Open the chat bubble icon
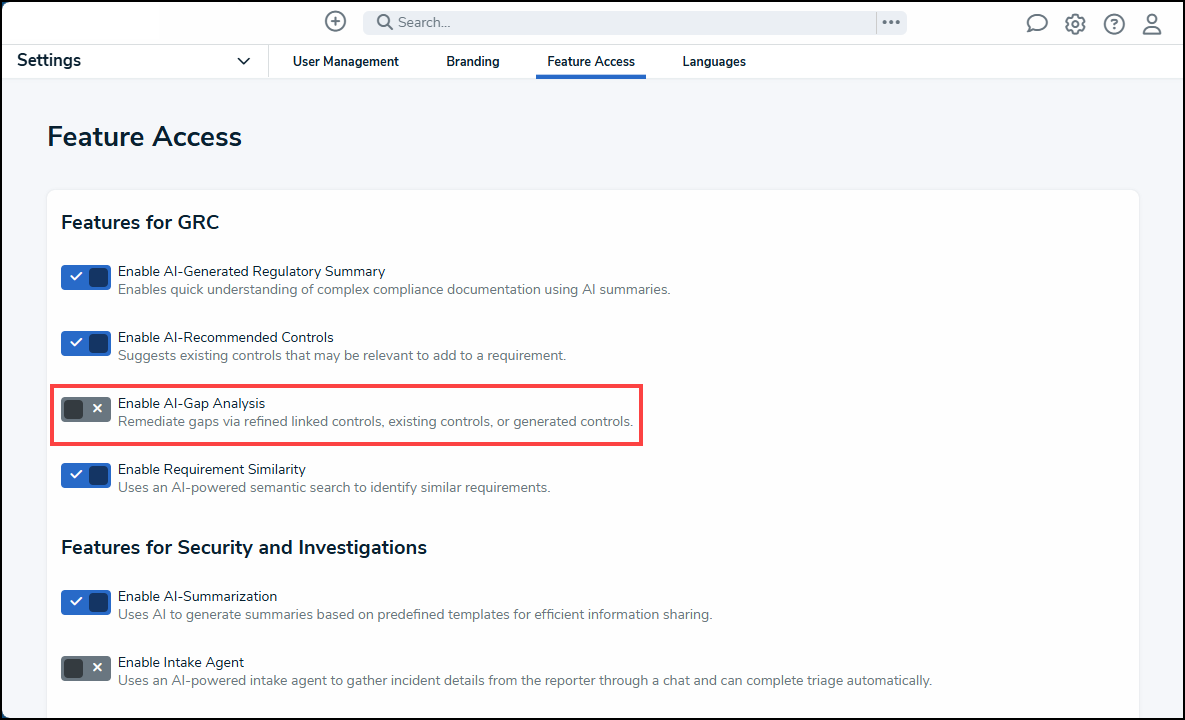Image resolution: width=1185 pixels, height=720 pixels. 1037,24
